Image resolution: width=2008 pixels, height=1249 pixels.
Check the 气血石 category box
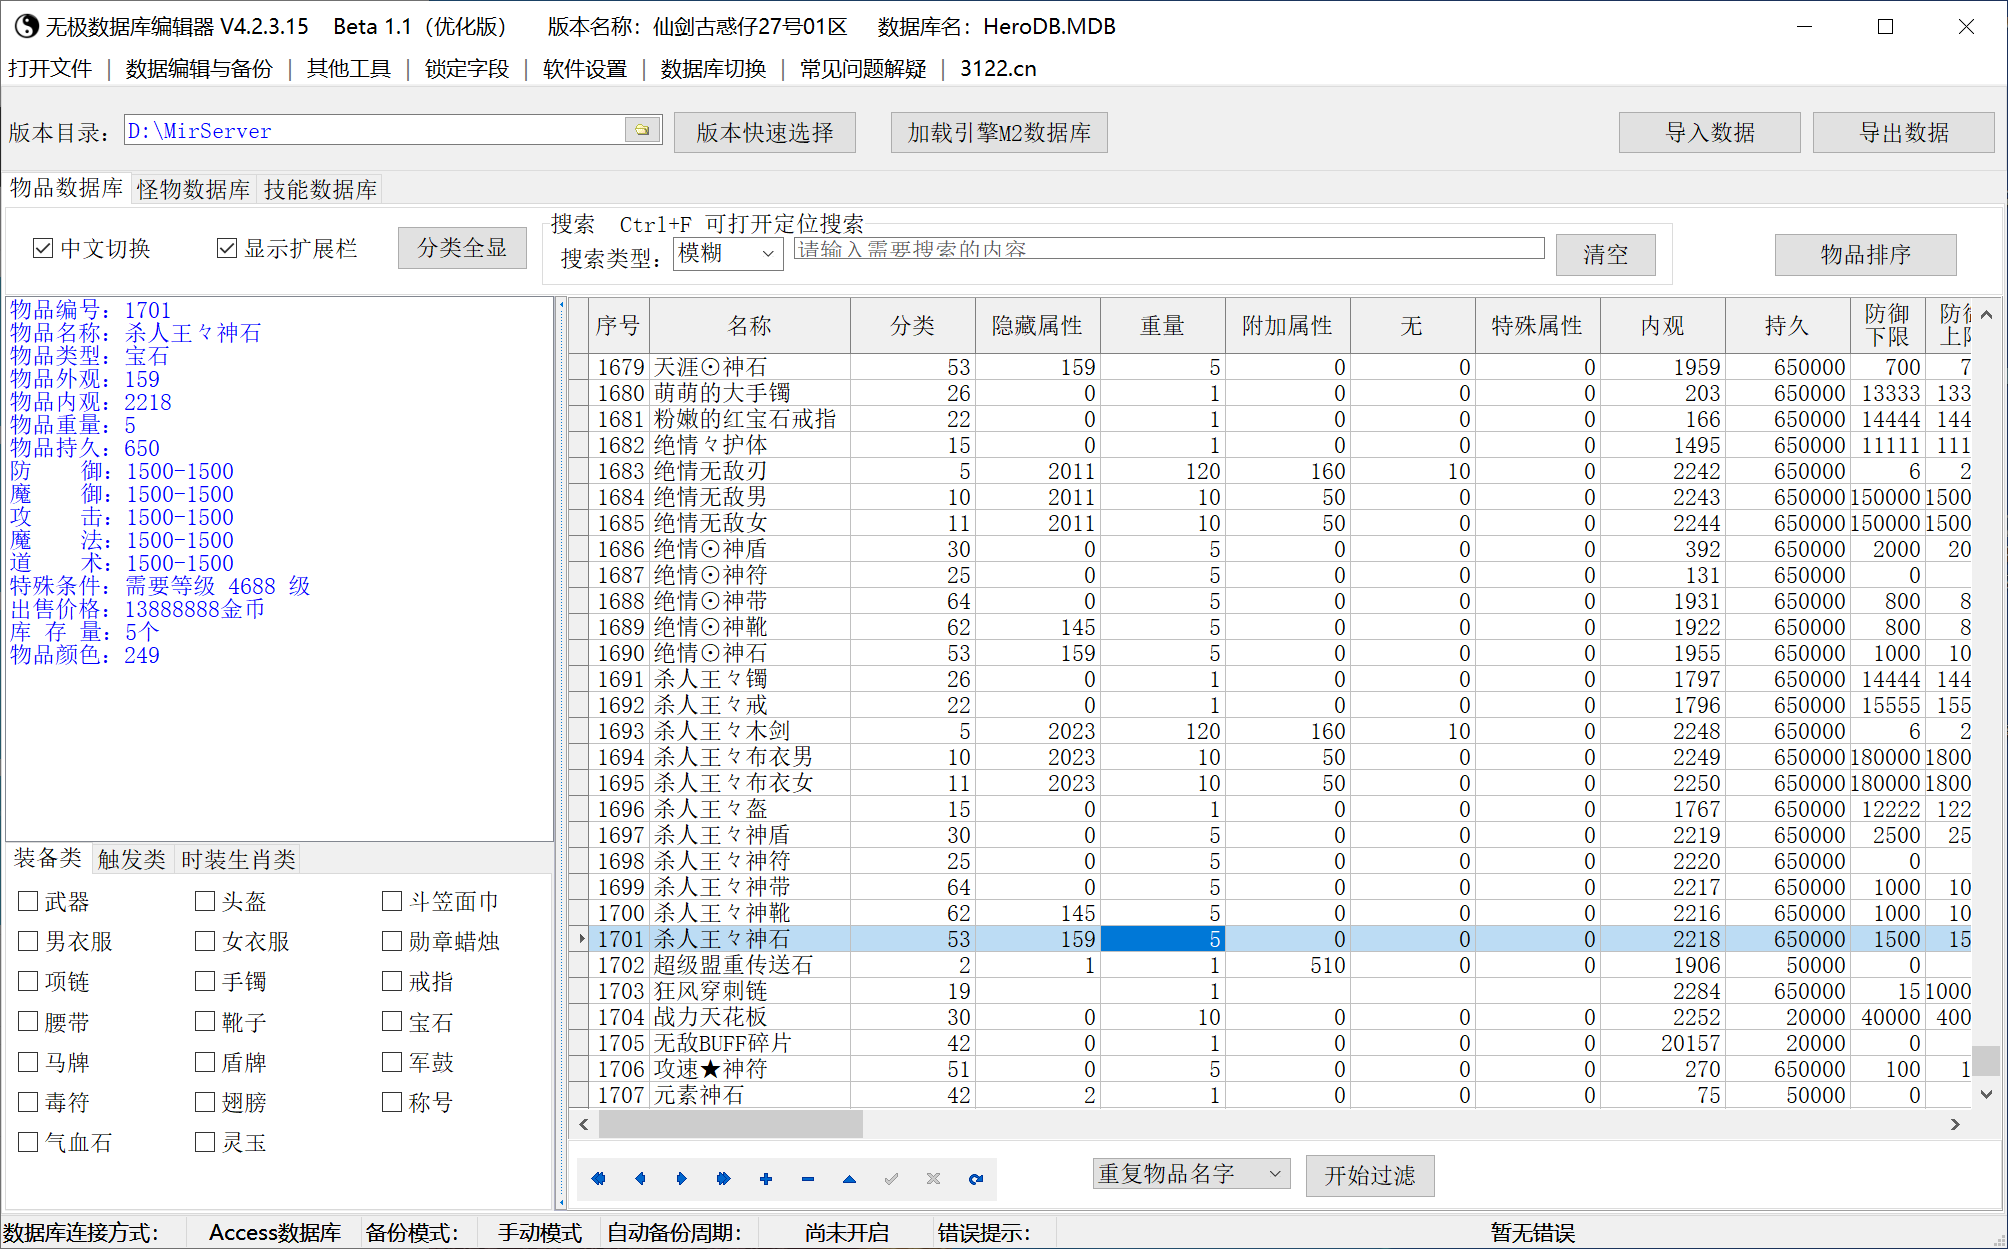click(x=28, y=1142)
